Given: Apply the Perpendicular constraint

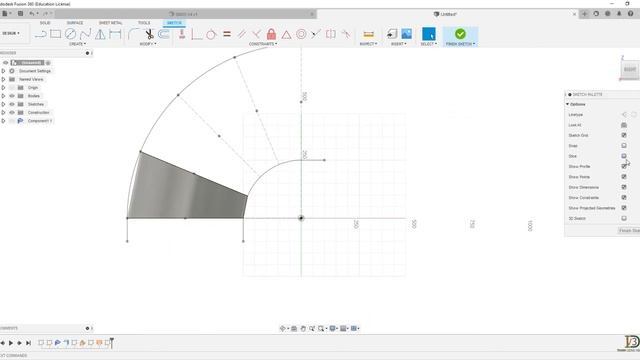Looking at the screenshot, I should pyautogui.click(x=256, y=34).
